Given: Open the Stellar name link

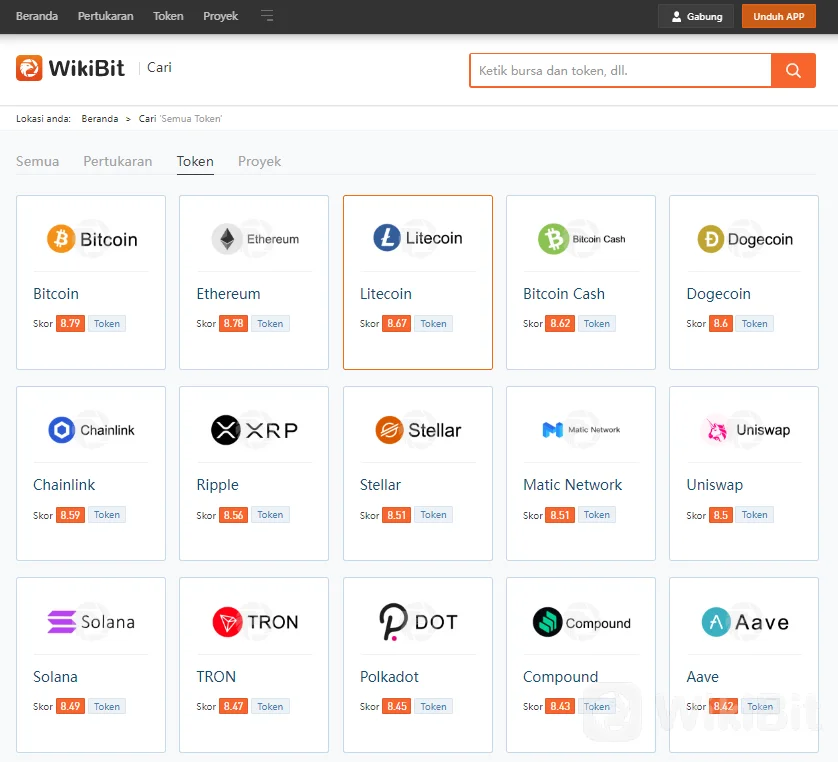Looking at the screenshot, I should [380, 485].
